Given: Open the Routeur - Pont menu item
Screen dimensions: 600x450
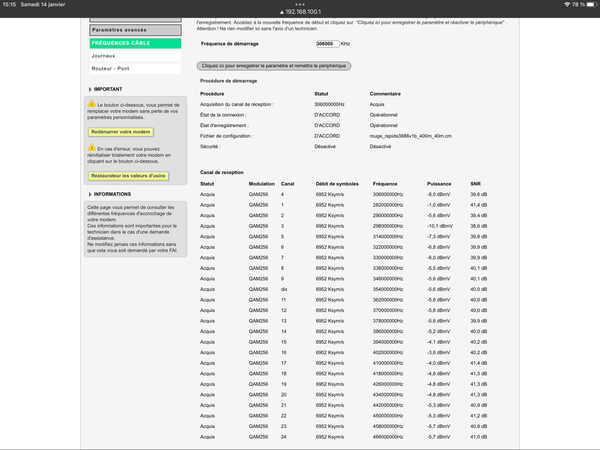Looking at the screenshot, I should coord(135,68).
